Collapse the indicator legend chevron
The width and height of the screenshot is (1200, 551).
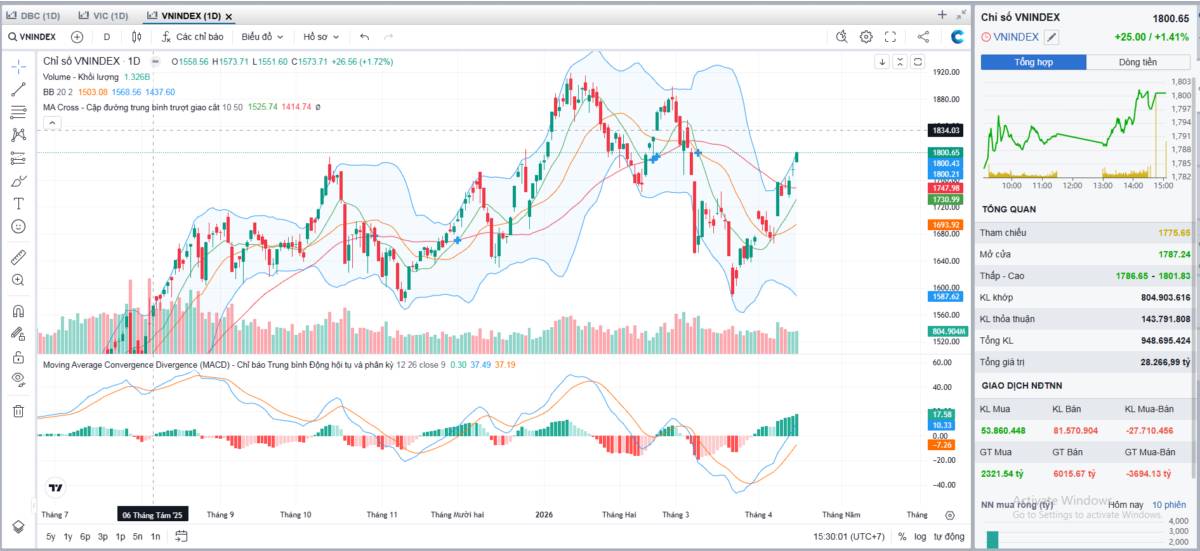point(51,123)
